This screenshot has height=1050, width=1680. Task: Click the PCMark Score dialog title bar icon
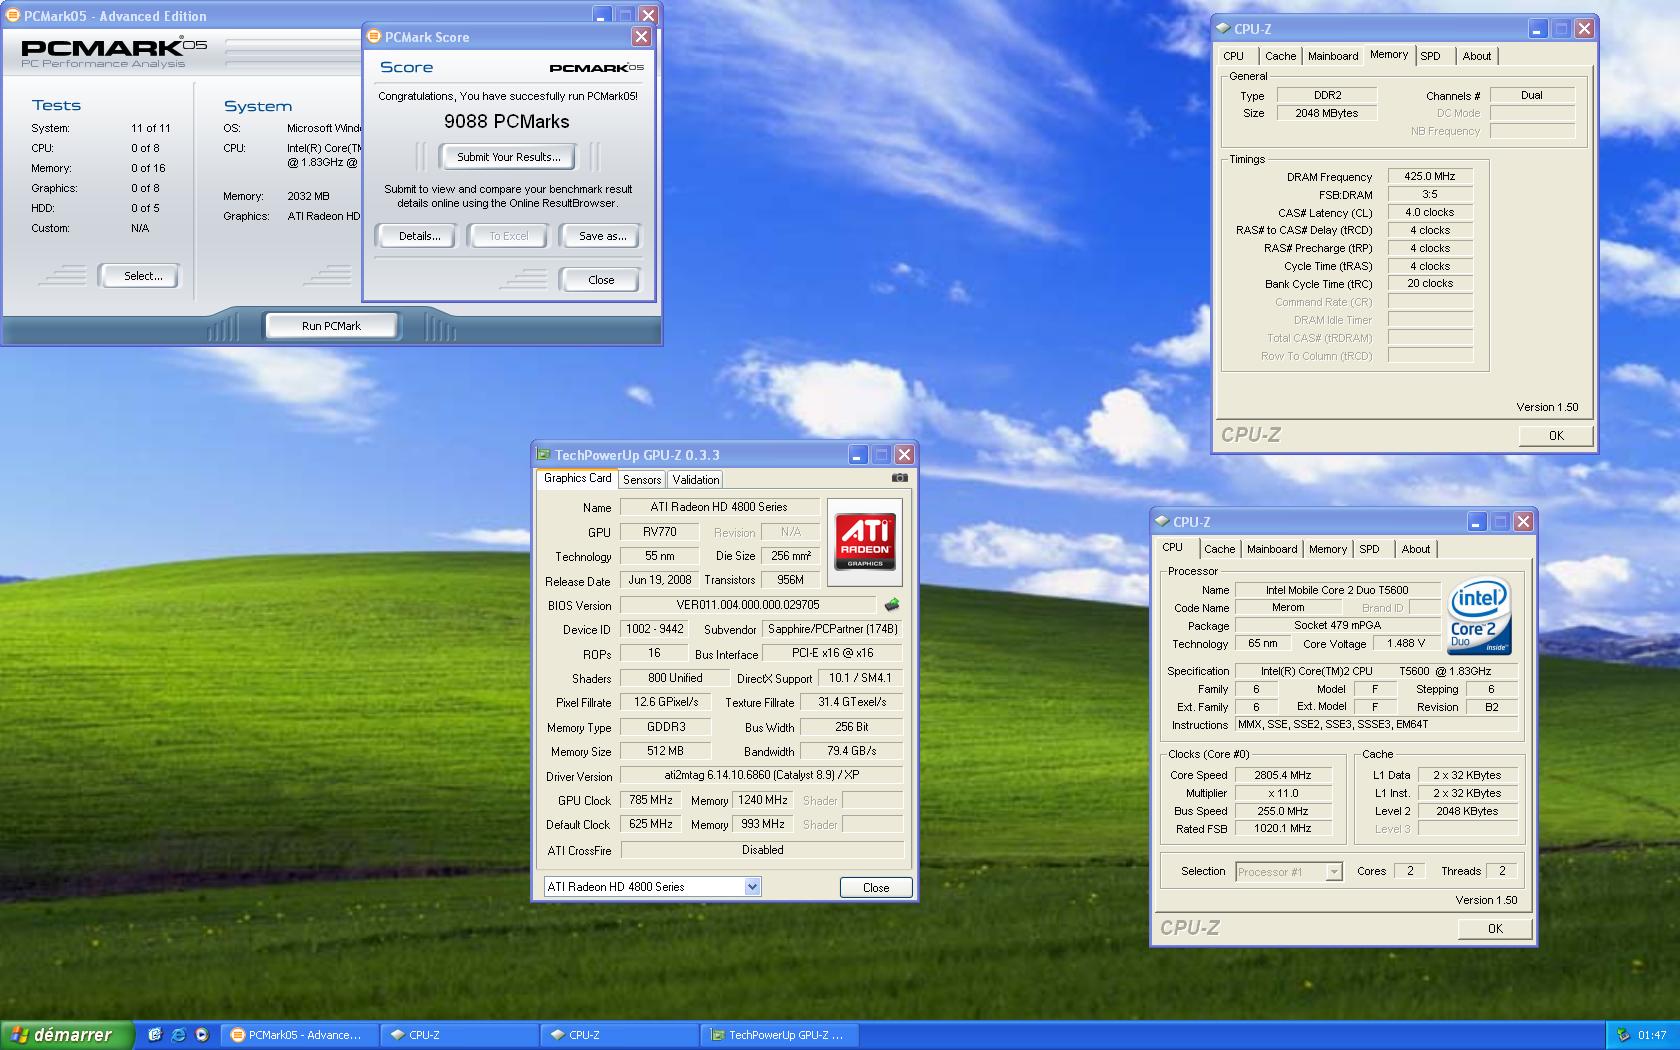coord(375,37)
